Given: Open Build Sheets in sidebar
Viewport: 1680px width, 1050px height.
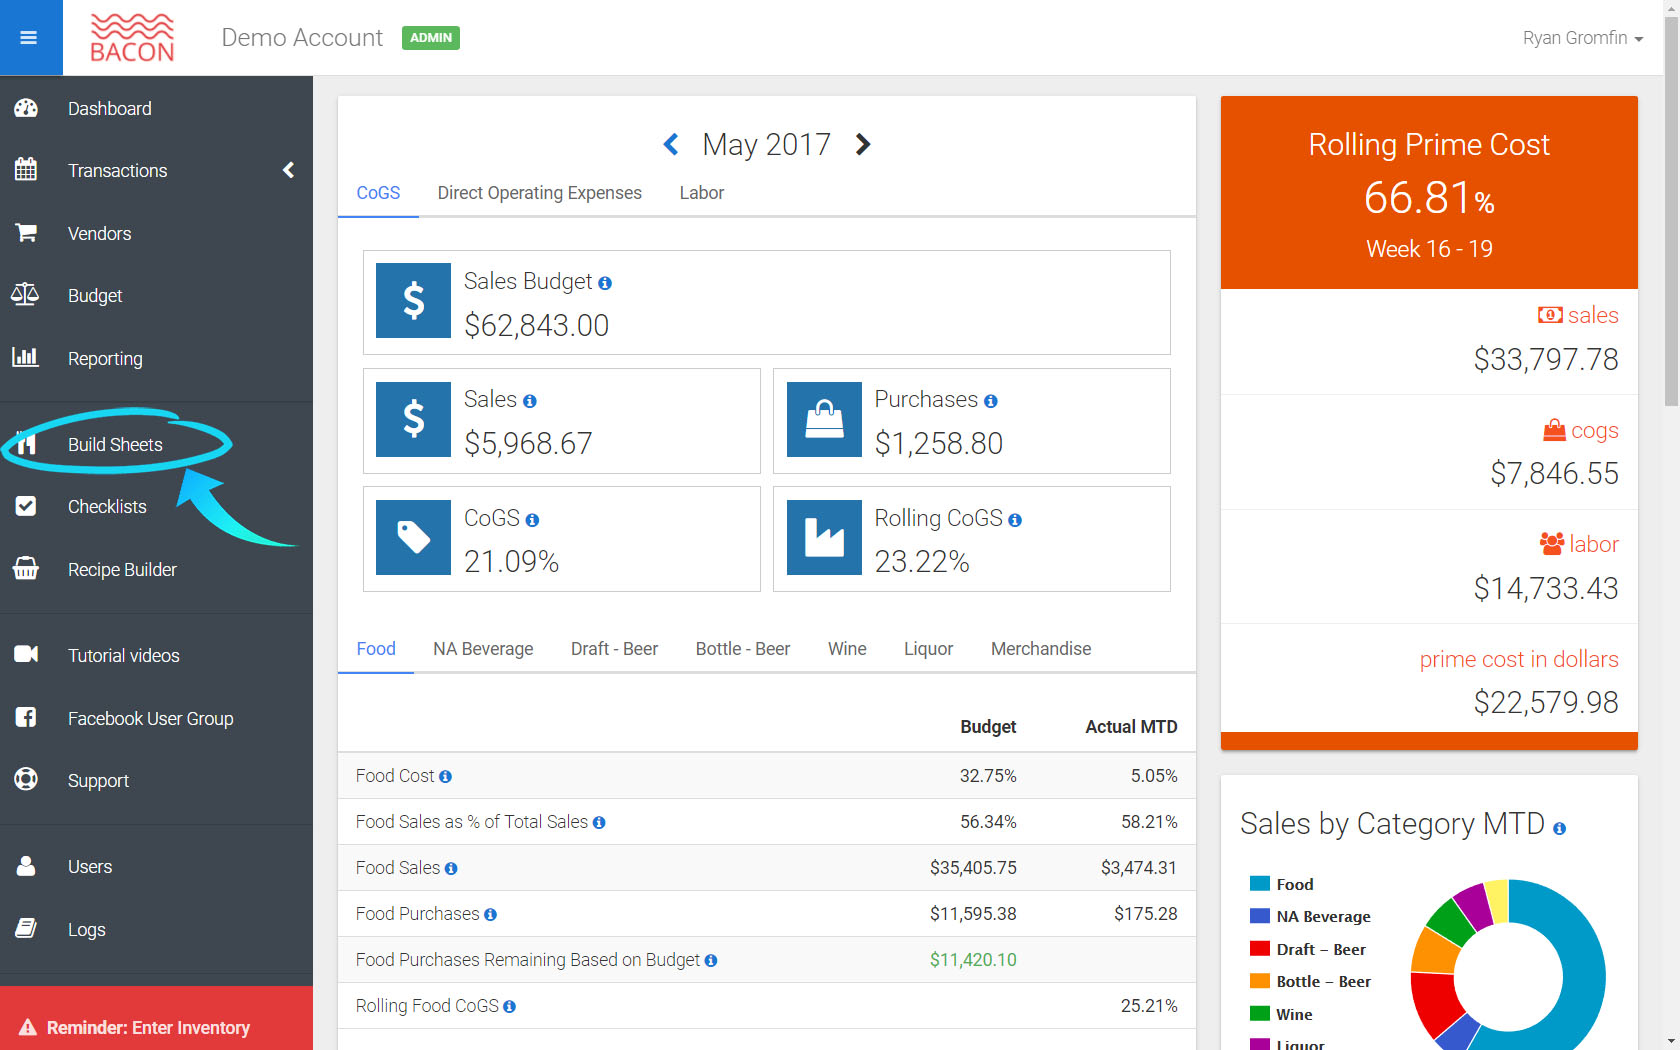Looking at the screenshot, I should coord(115,445).
